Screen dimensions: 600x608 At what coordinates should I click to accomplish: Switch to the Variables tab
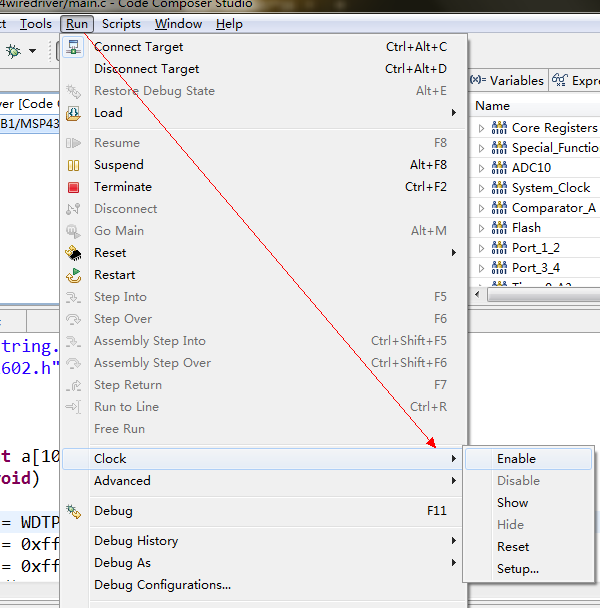coord(507,80)
